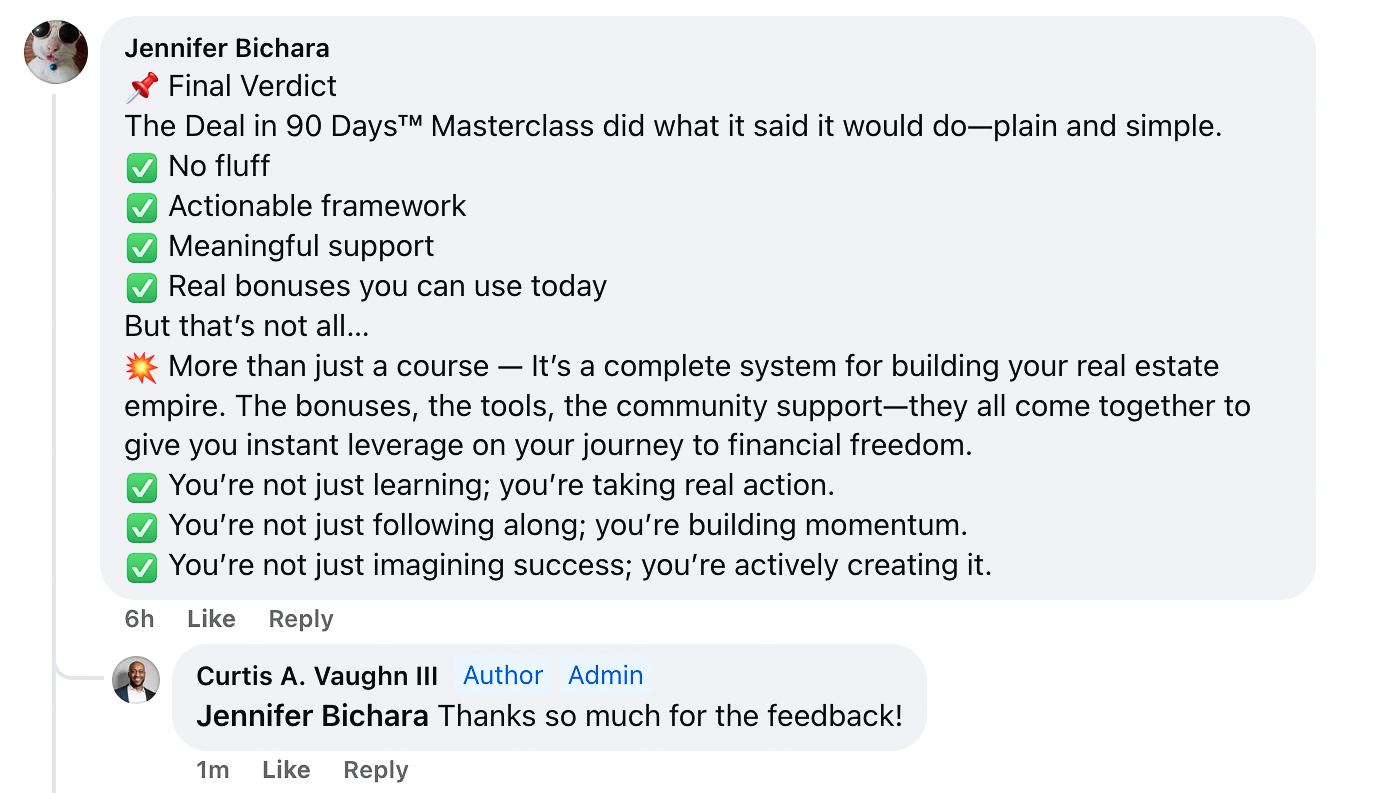The image size is (1394, 793).
Task: Open Curtis A. Vaughn III's profile photo
Action: click(136, 680)
